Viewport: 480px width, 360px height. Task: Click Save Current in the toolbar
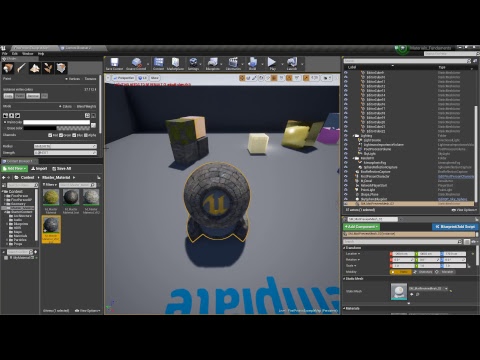point(114,64)
